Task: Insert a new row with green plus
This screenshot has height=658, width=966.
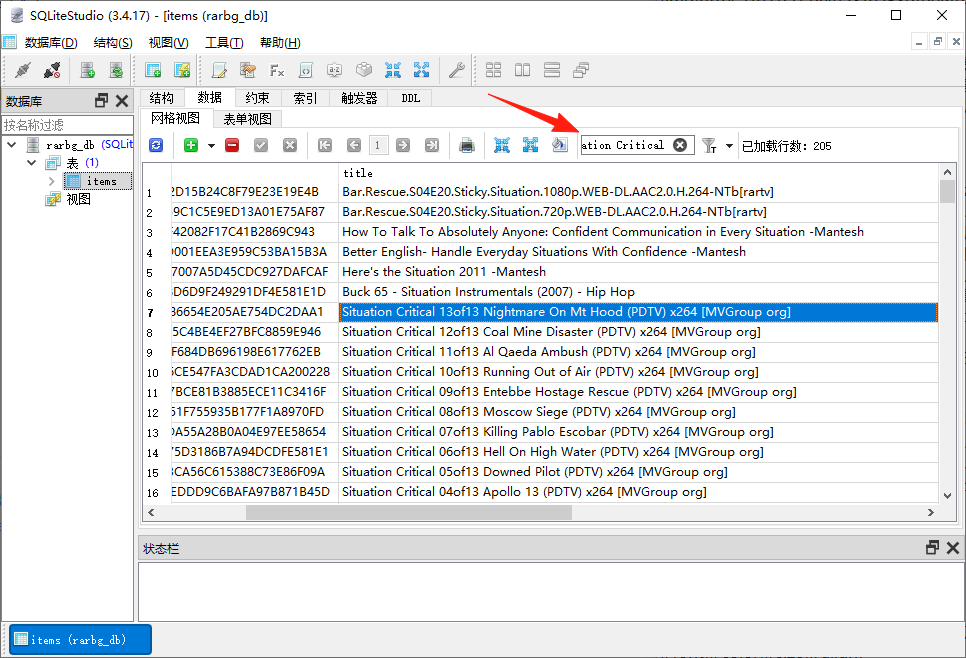Action: (x=190, y=145)
